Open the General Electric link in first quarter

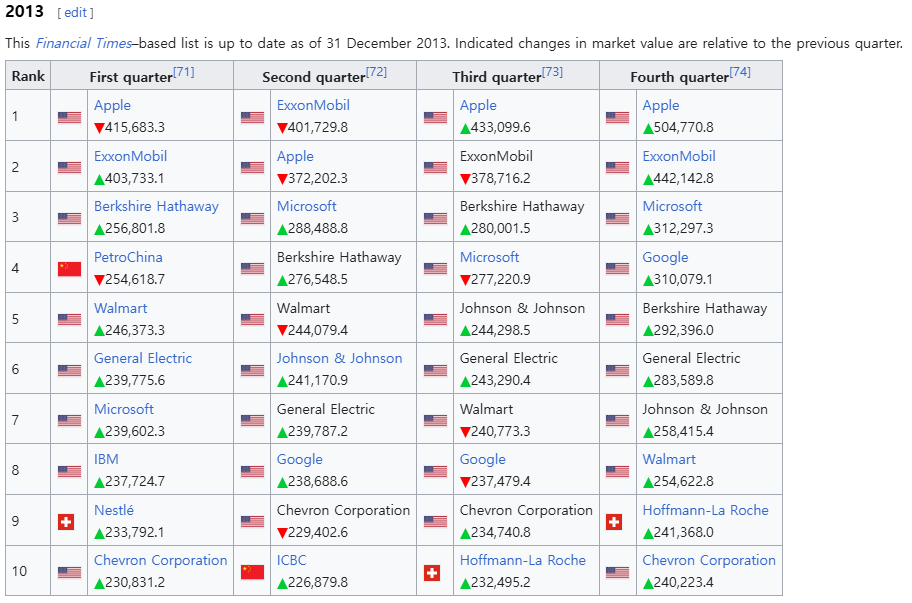[143, 358]
